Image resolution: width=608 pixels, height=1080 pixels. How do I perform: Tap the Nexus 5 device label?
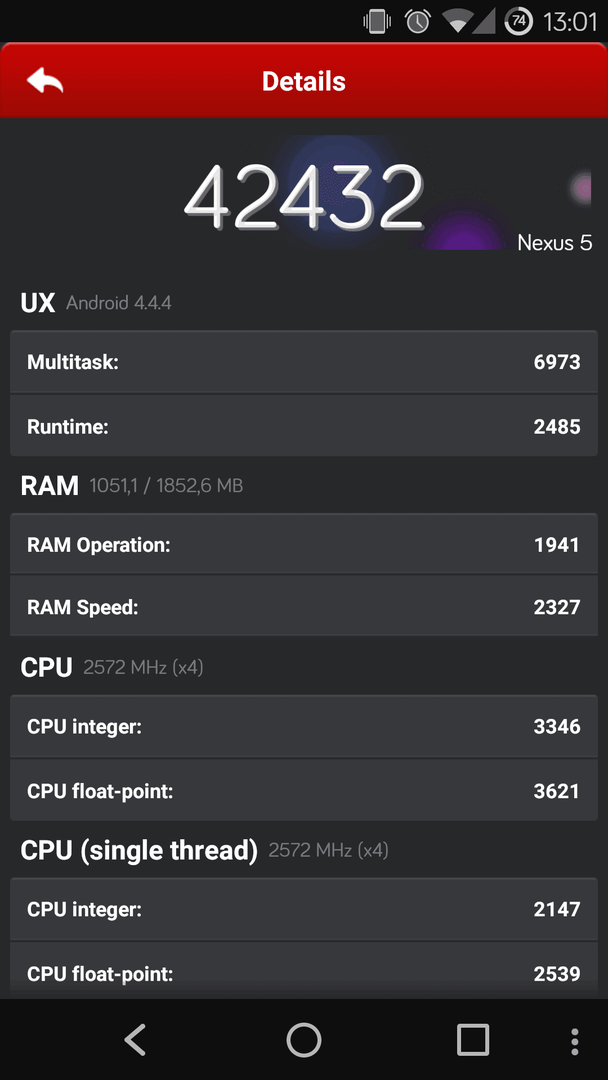click(x=554, y=242)
